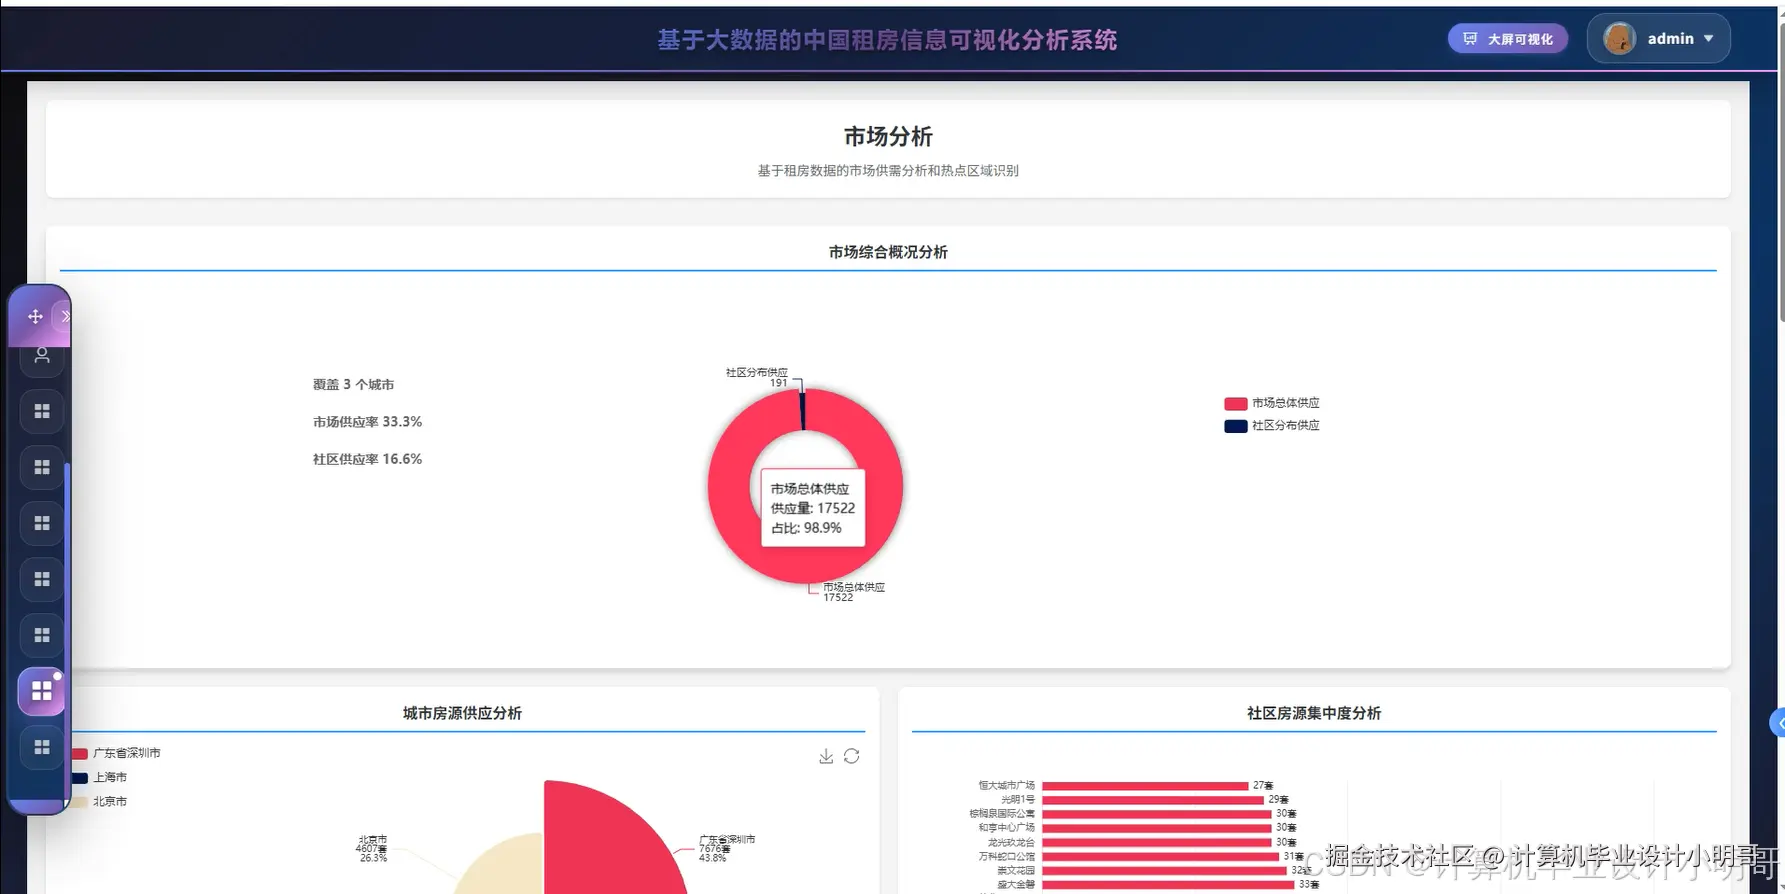Viewport: 1785px width, 894px height.
Task: Click the 社区分布供应 191 chart label
Action: click(757, 377)
